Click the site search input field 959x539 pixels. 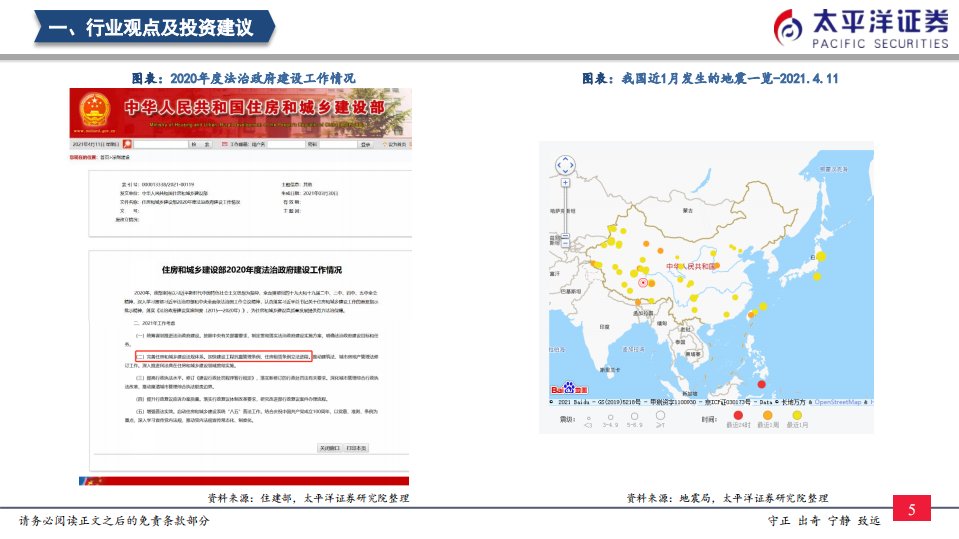point(161,144)
